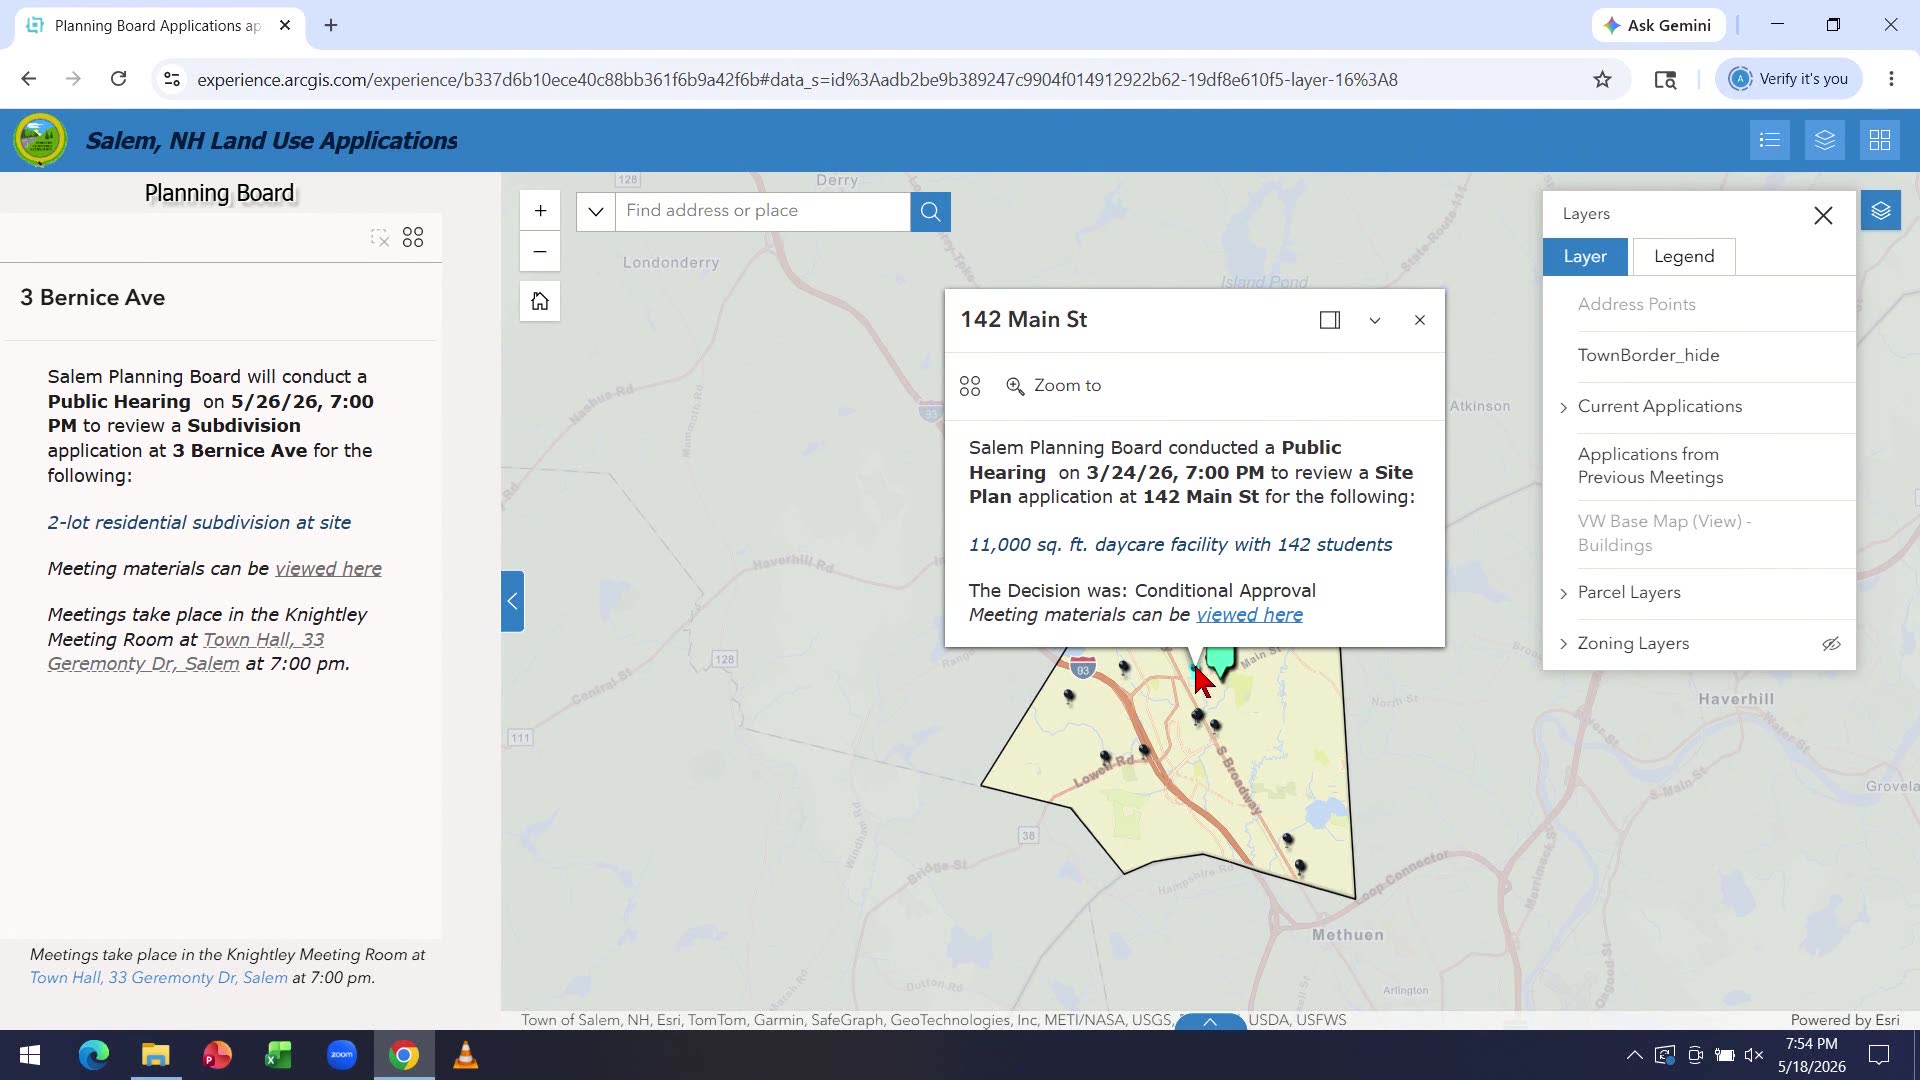Bookmark this page with the star
Viewport: 1920px width, 1080px height.
1602,79
